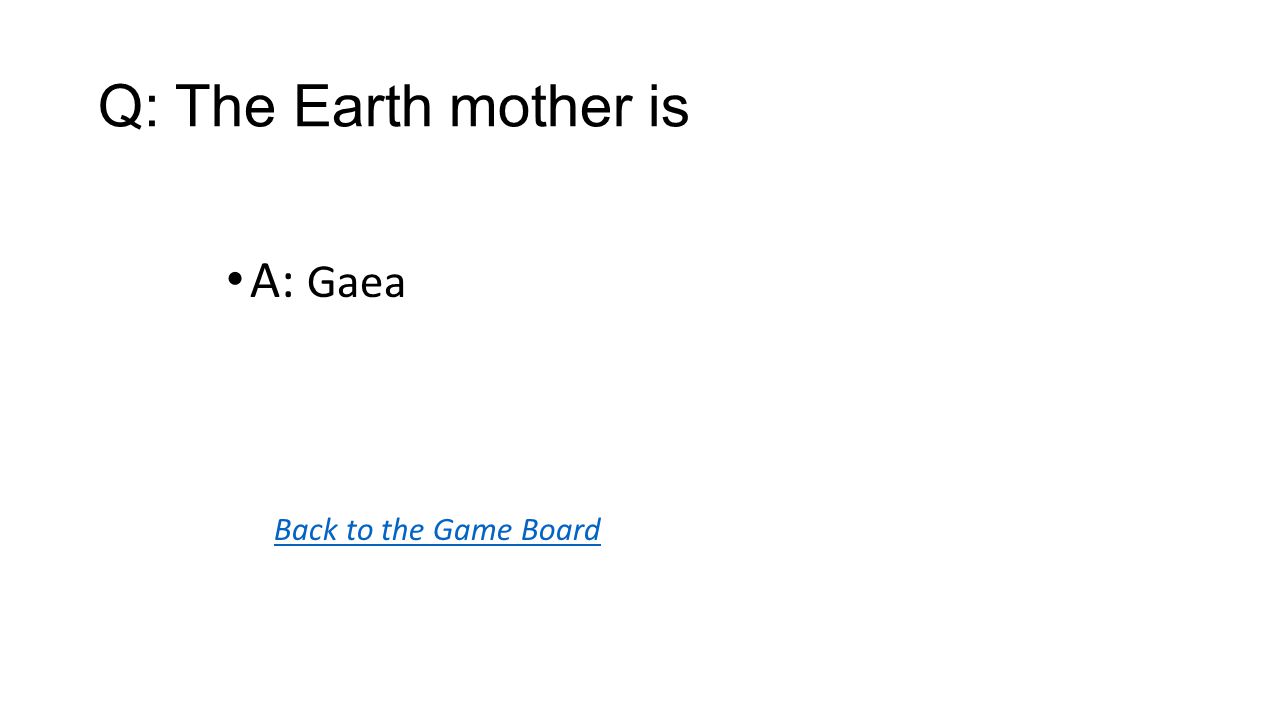Open the Back to the Game Board link
1280x720 pixels.
click(x=437, y=529)
